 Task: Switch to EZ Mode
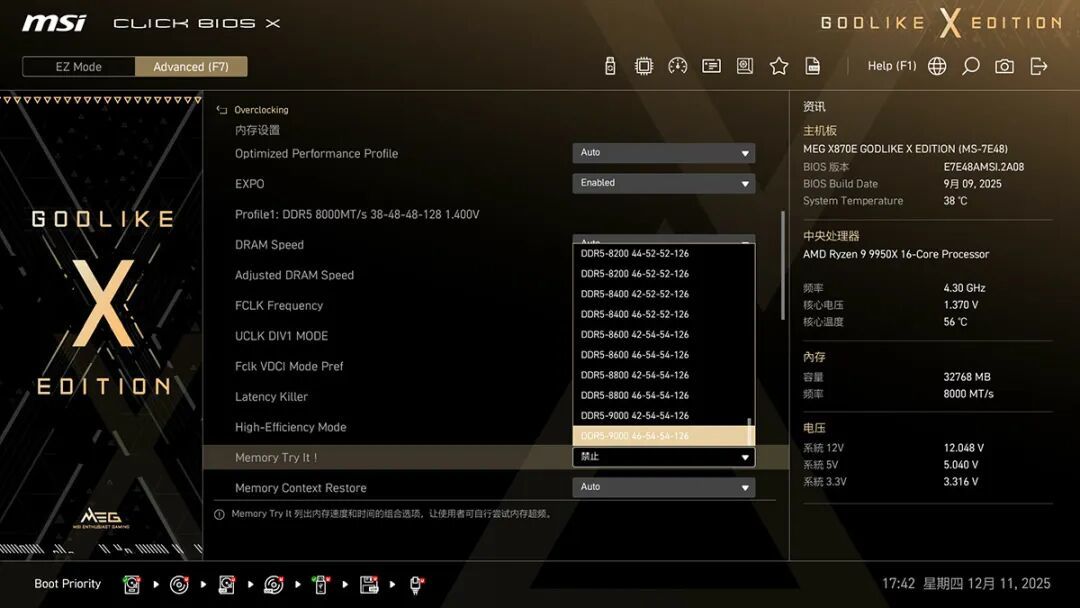pyautogui.click(x=79, y=67)
